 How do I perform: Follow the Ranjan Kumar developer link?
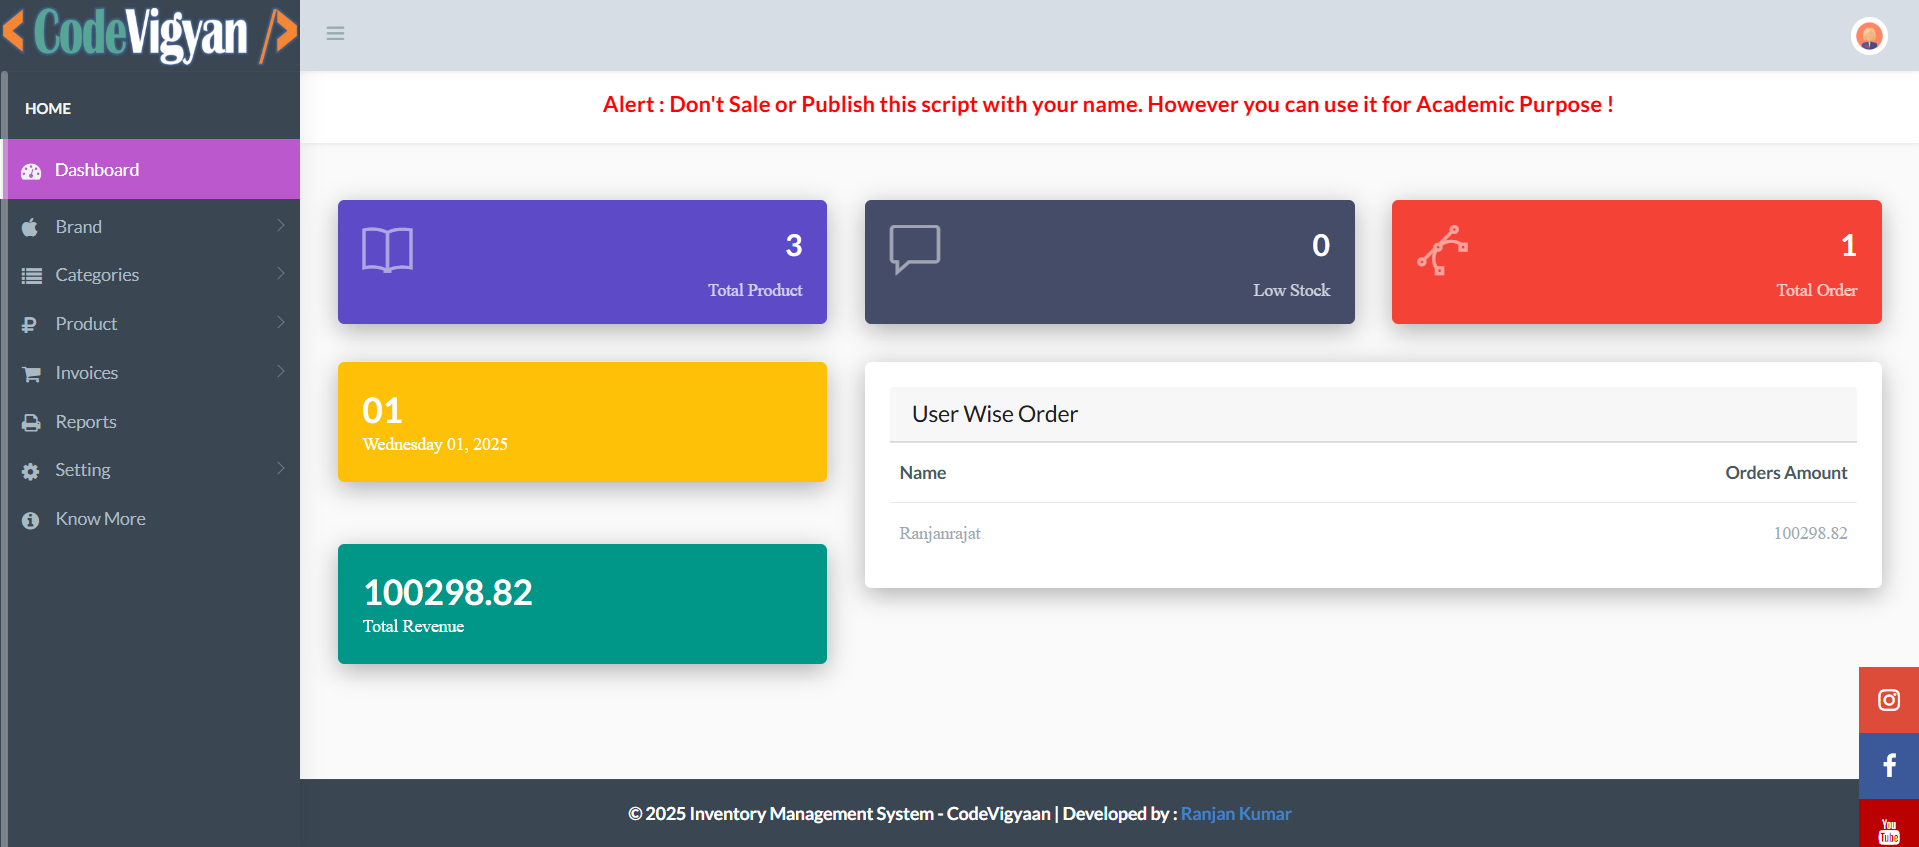click(1235, 814)
